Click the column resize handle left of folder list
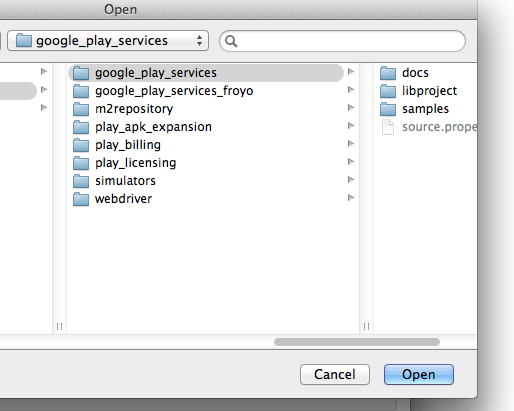The width and height of the screenshot is (514, 411). pos(59,326)
